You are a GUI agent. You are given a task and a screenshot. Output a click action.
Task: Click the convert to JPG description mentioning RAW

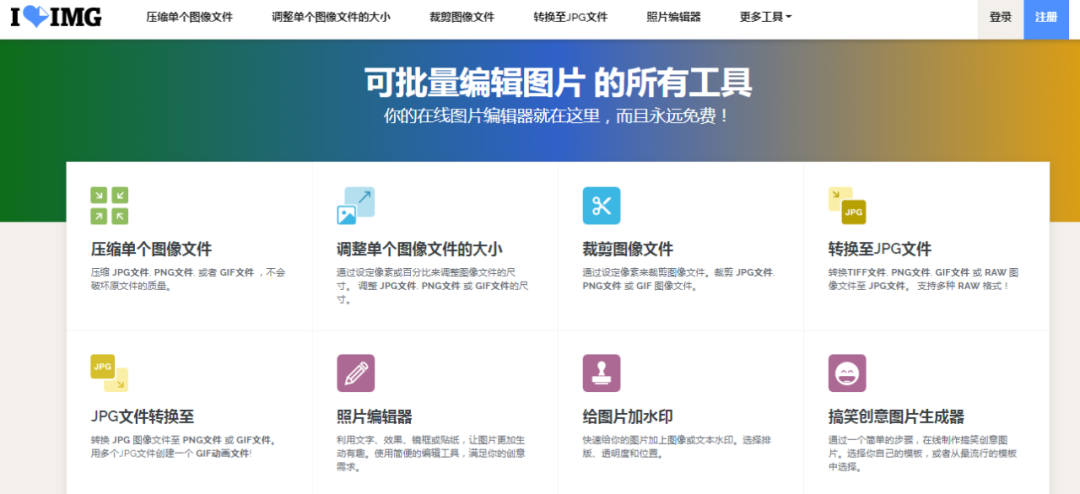click(x=923, y=279)
